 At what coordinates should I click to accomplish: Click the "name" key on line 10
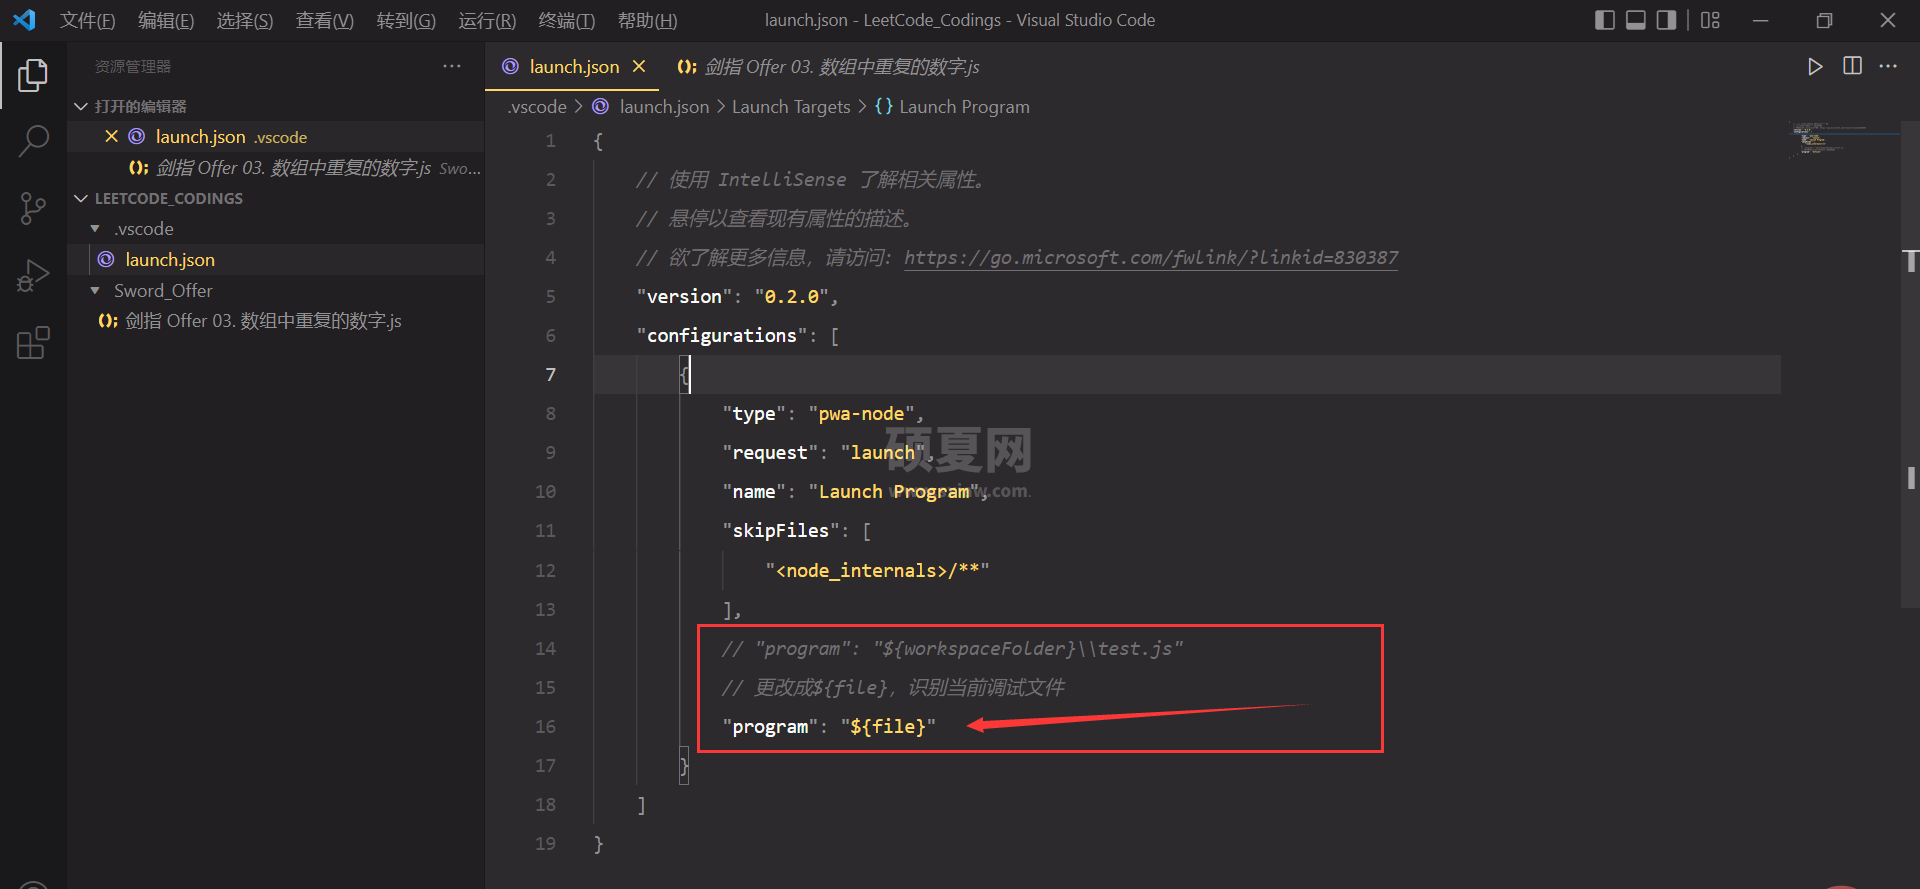754,492
